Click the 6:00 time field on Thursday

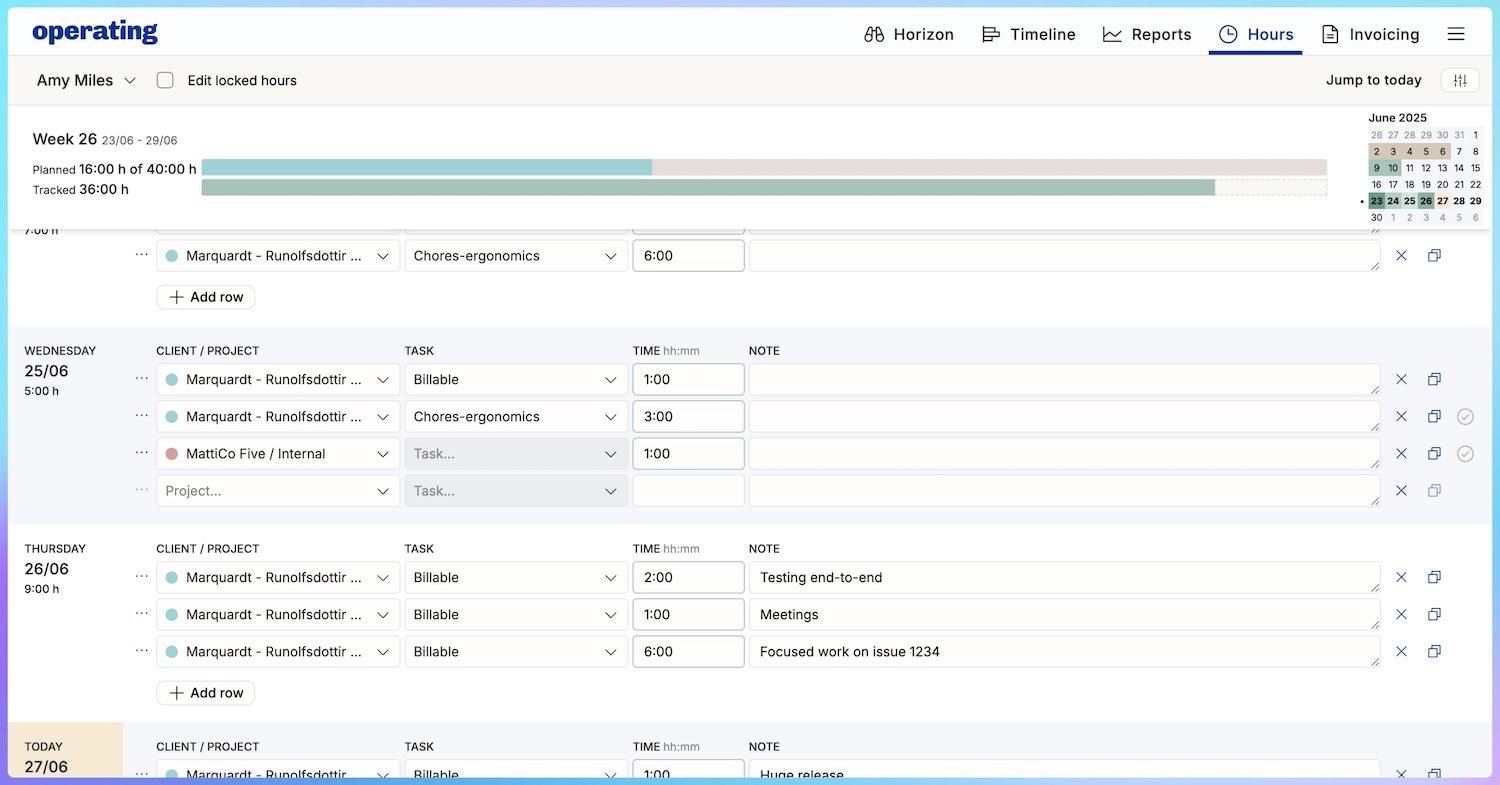point(688,652)
